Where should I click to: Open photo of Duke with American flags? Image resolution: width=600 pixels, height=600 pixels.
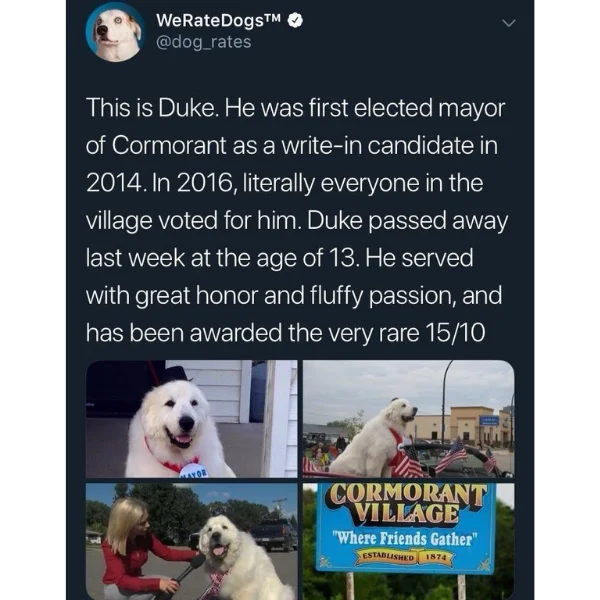point(408,419)
